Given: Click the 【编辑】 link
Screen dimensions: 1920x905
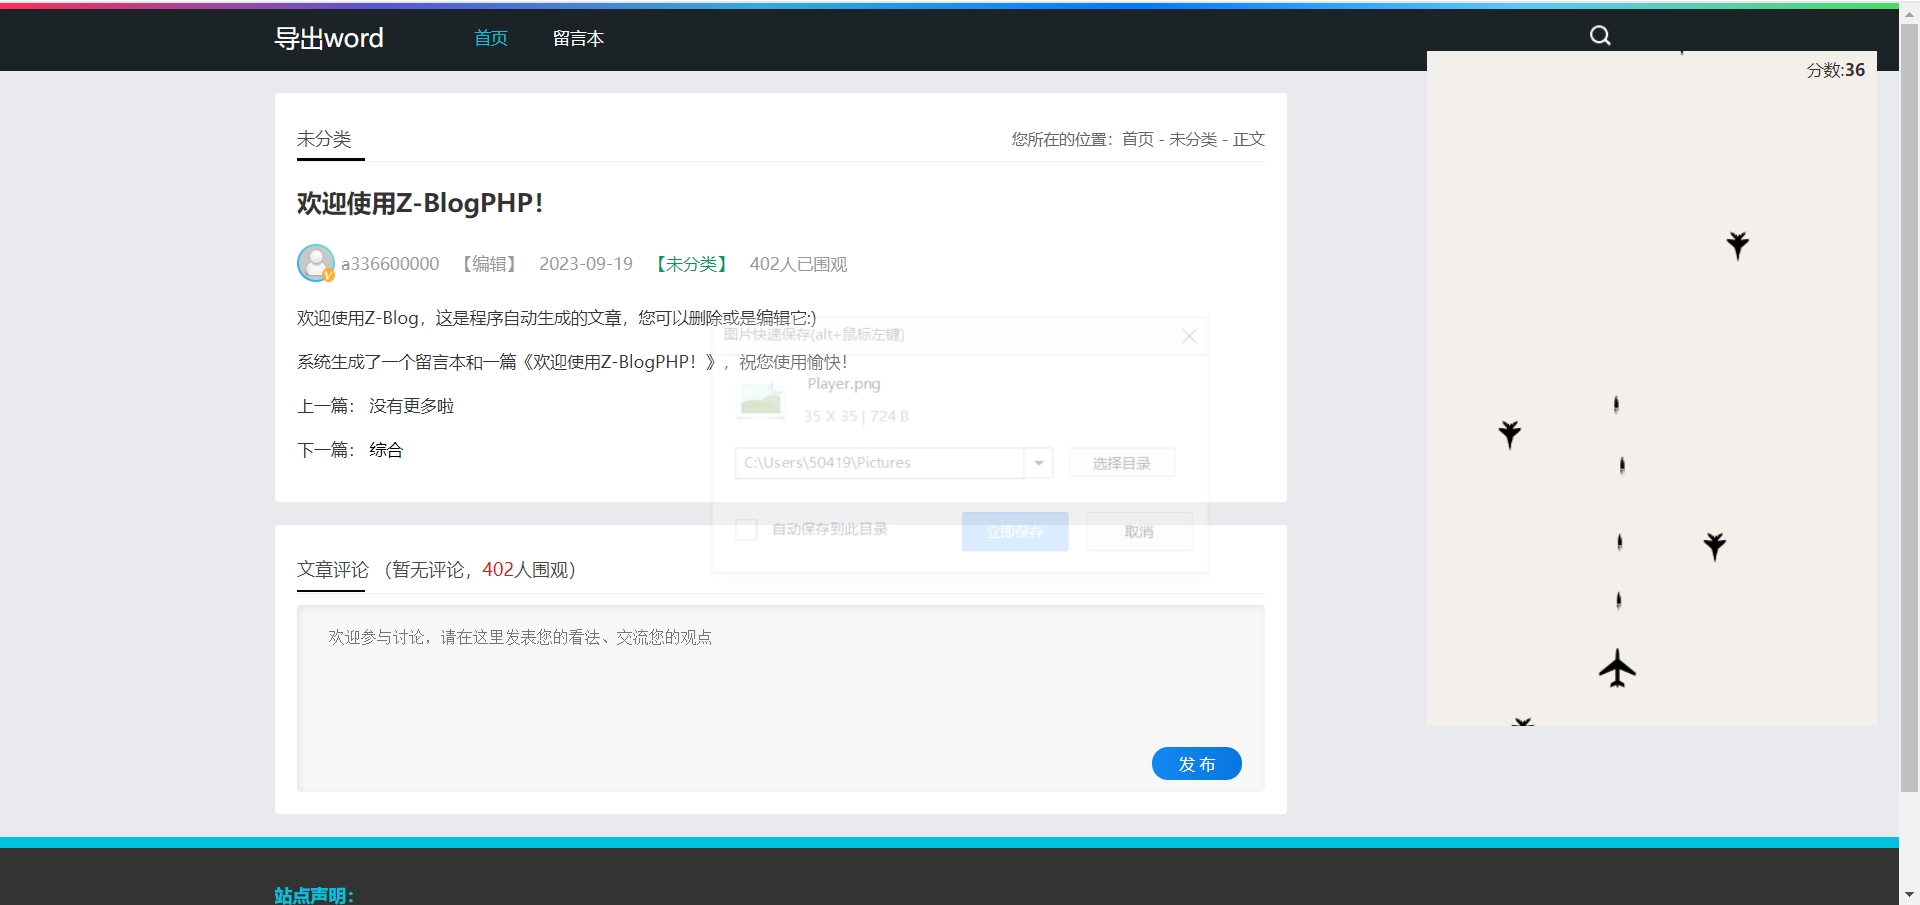Looking at the screenshot, I should tap(489, 264).
